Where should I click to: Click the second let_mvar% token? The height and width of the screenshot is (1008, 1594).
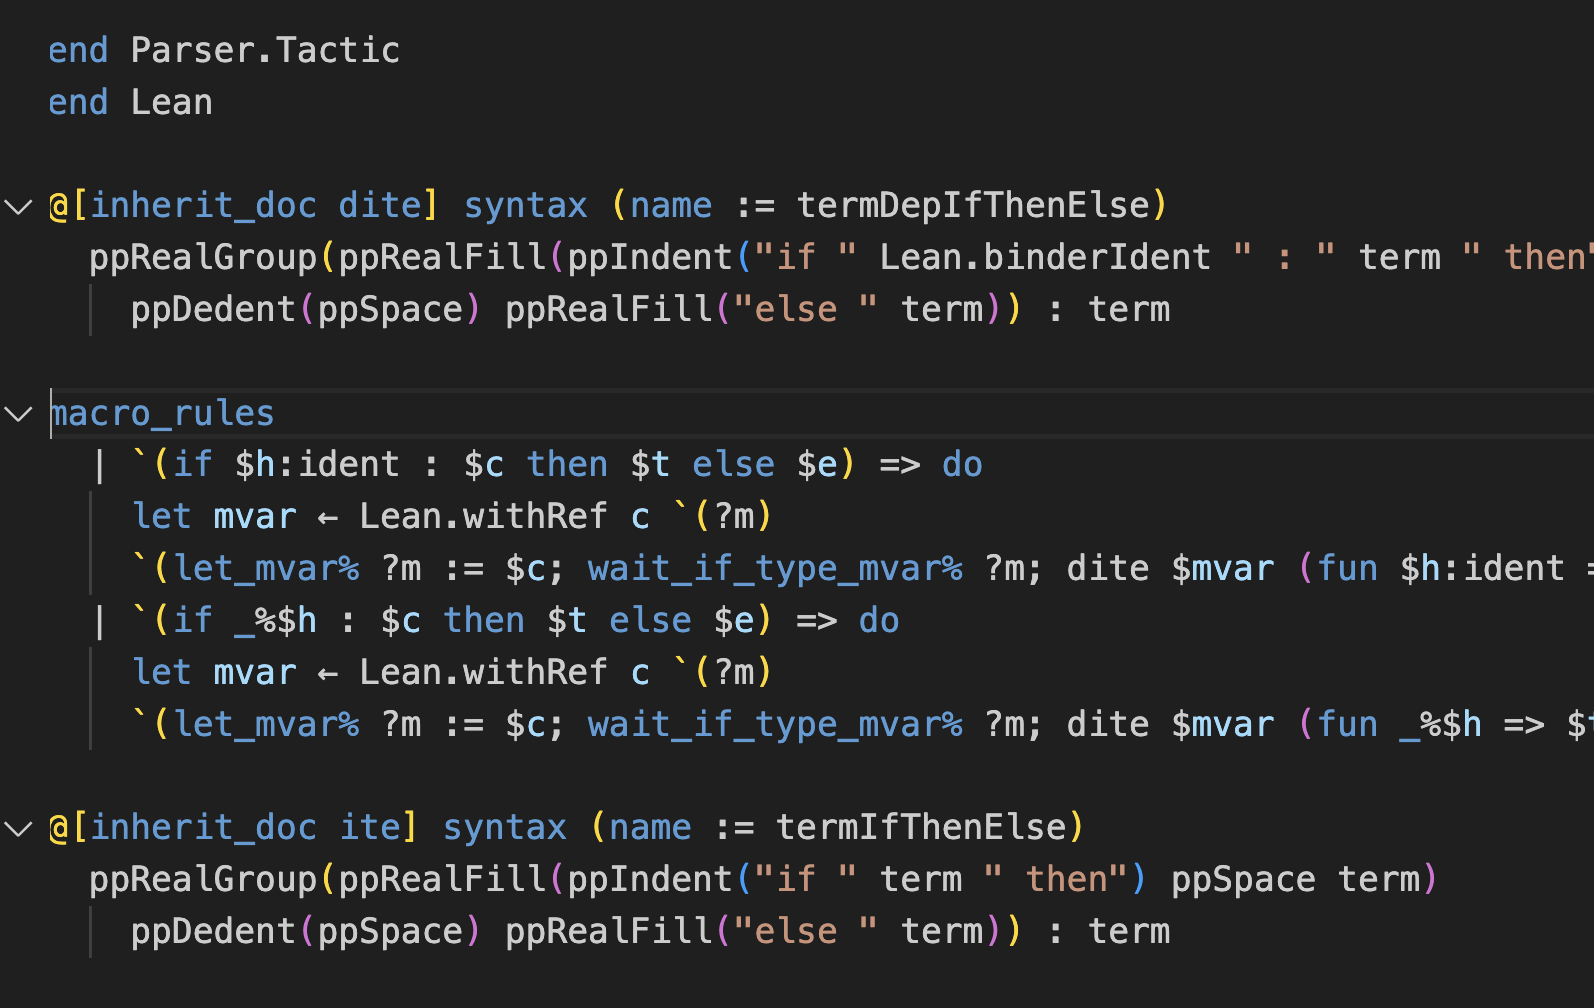(266, 725)
